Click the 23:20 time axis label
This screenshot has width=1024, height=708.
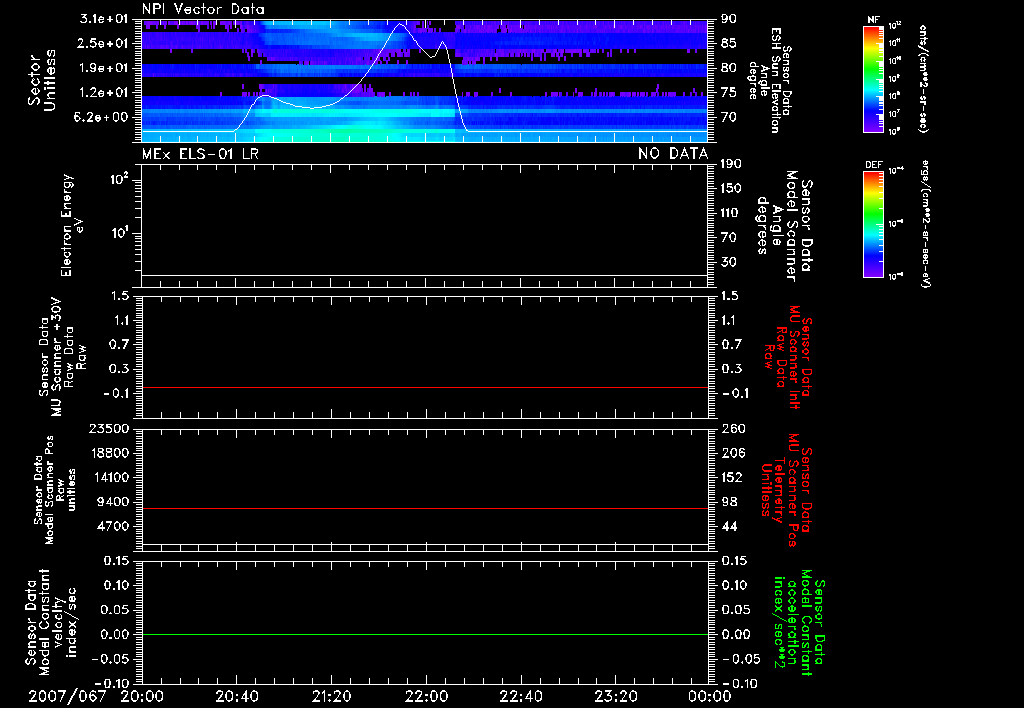tap(616, 696)
